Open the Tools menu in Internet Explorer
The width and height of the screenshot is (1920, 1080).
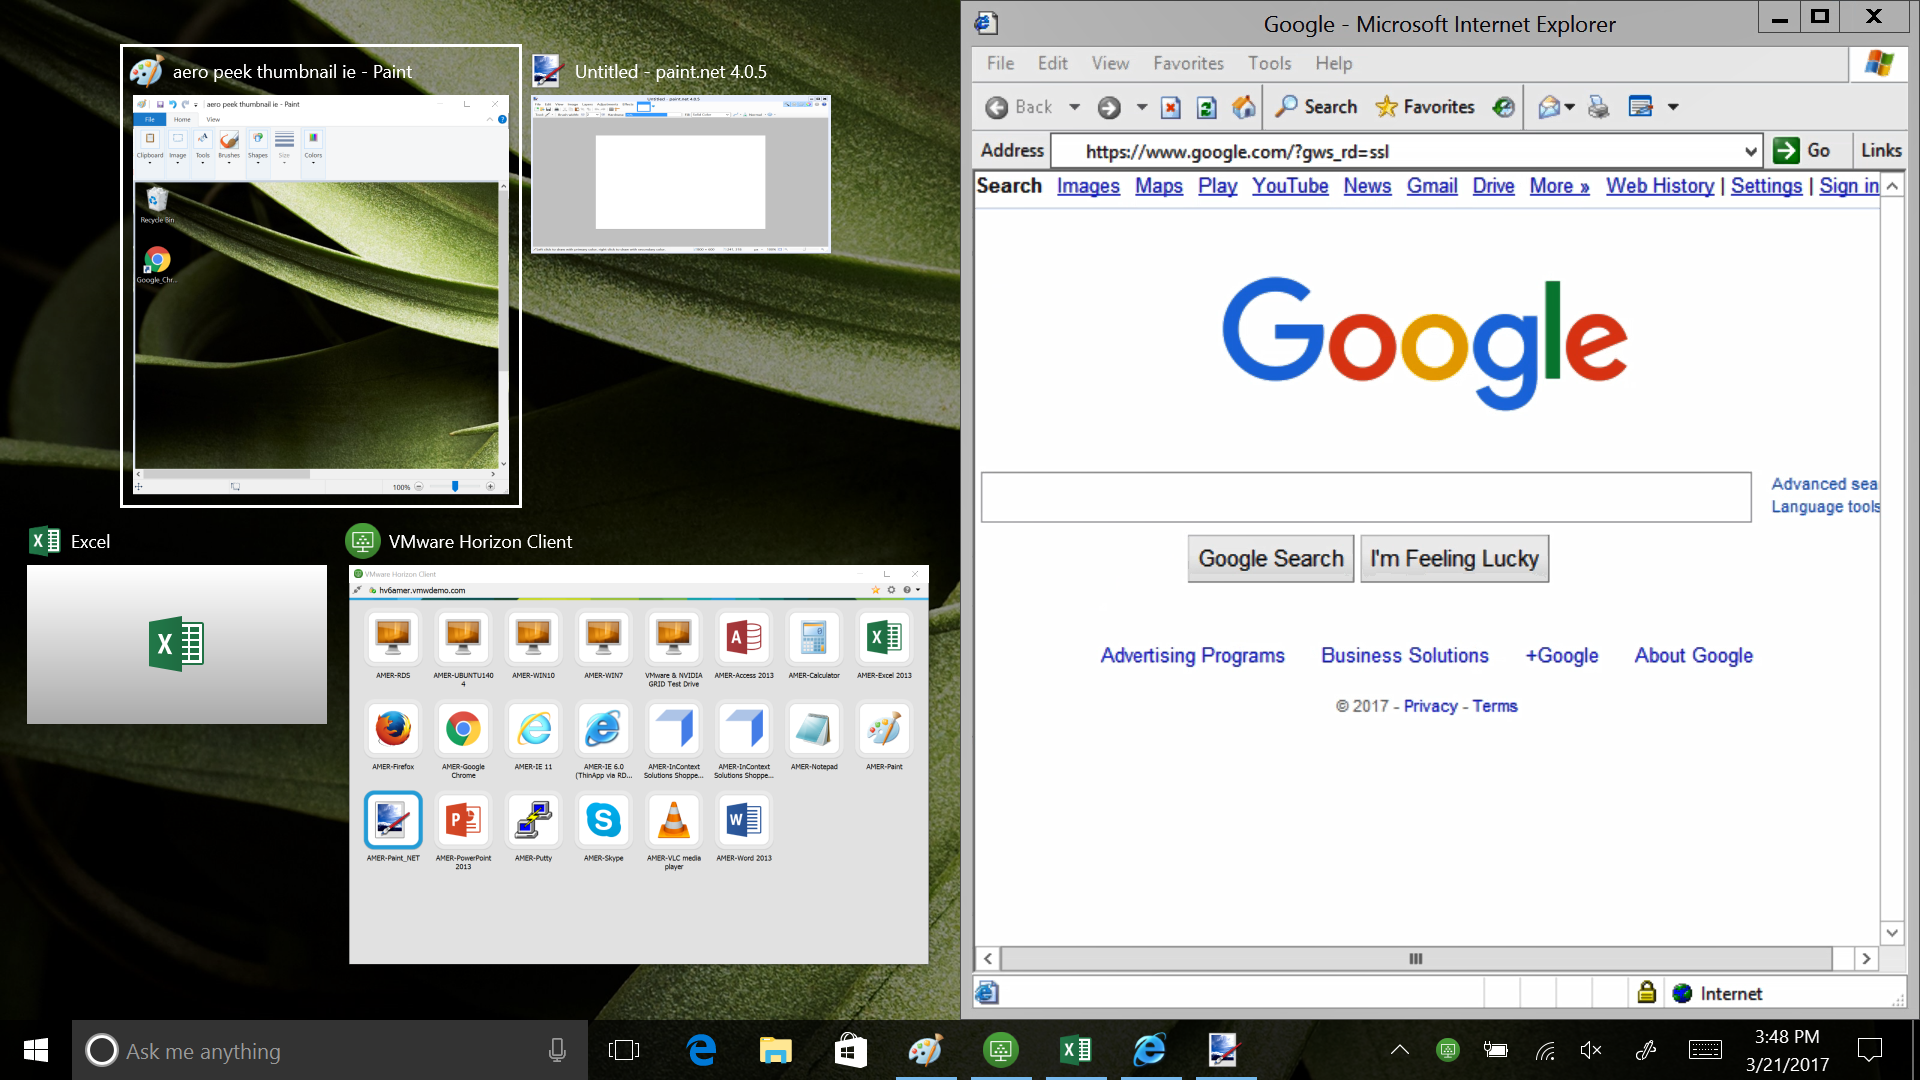[x=1269, y=63]
